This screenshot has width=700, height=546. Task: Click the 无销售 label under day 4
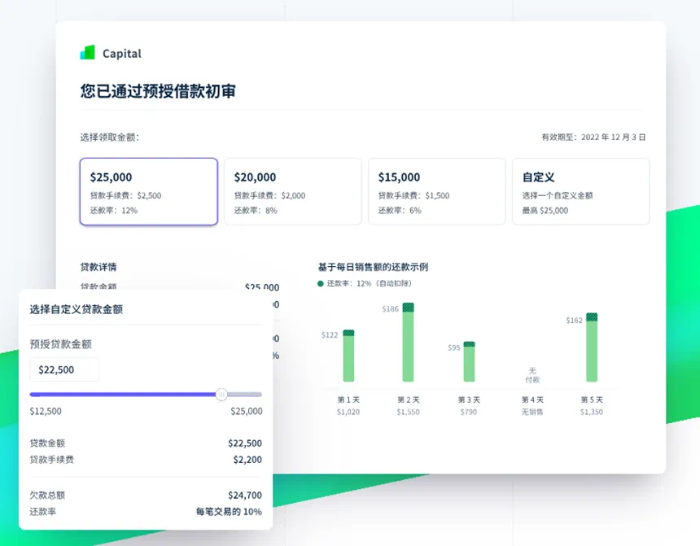(533, 412)
